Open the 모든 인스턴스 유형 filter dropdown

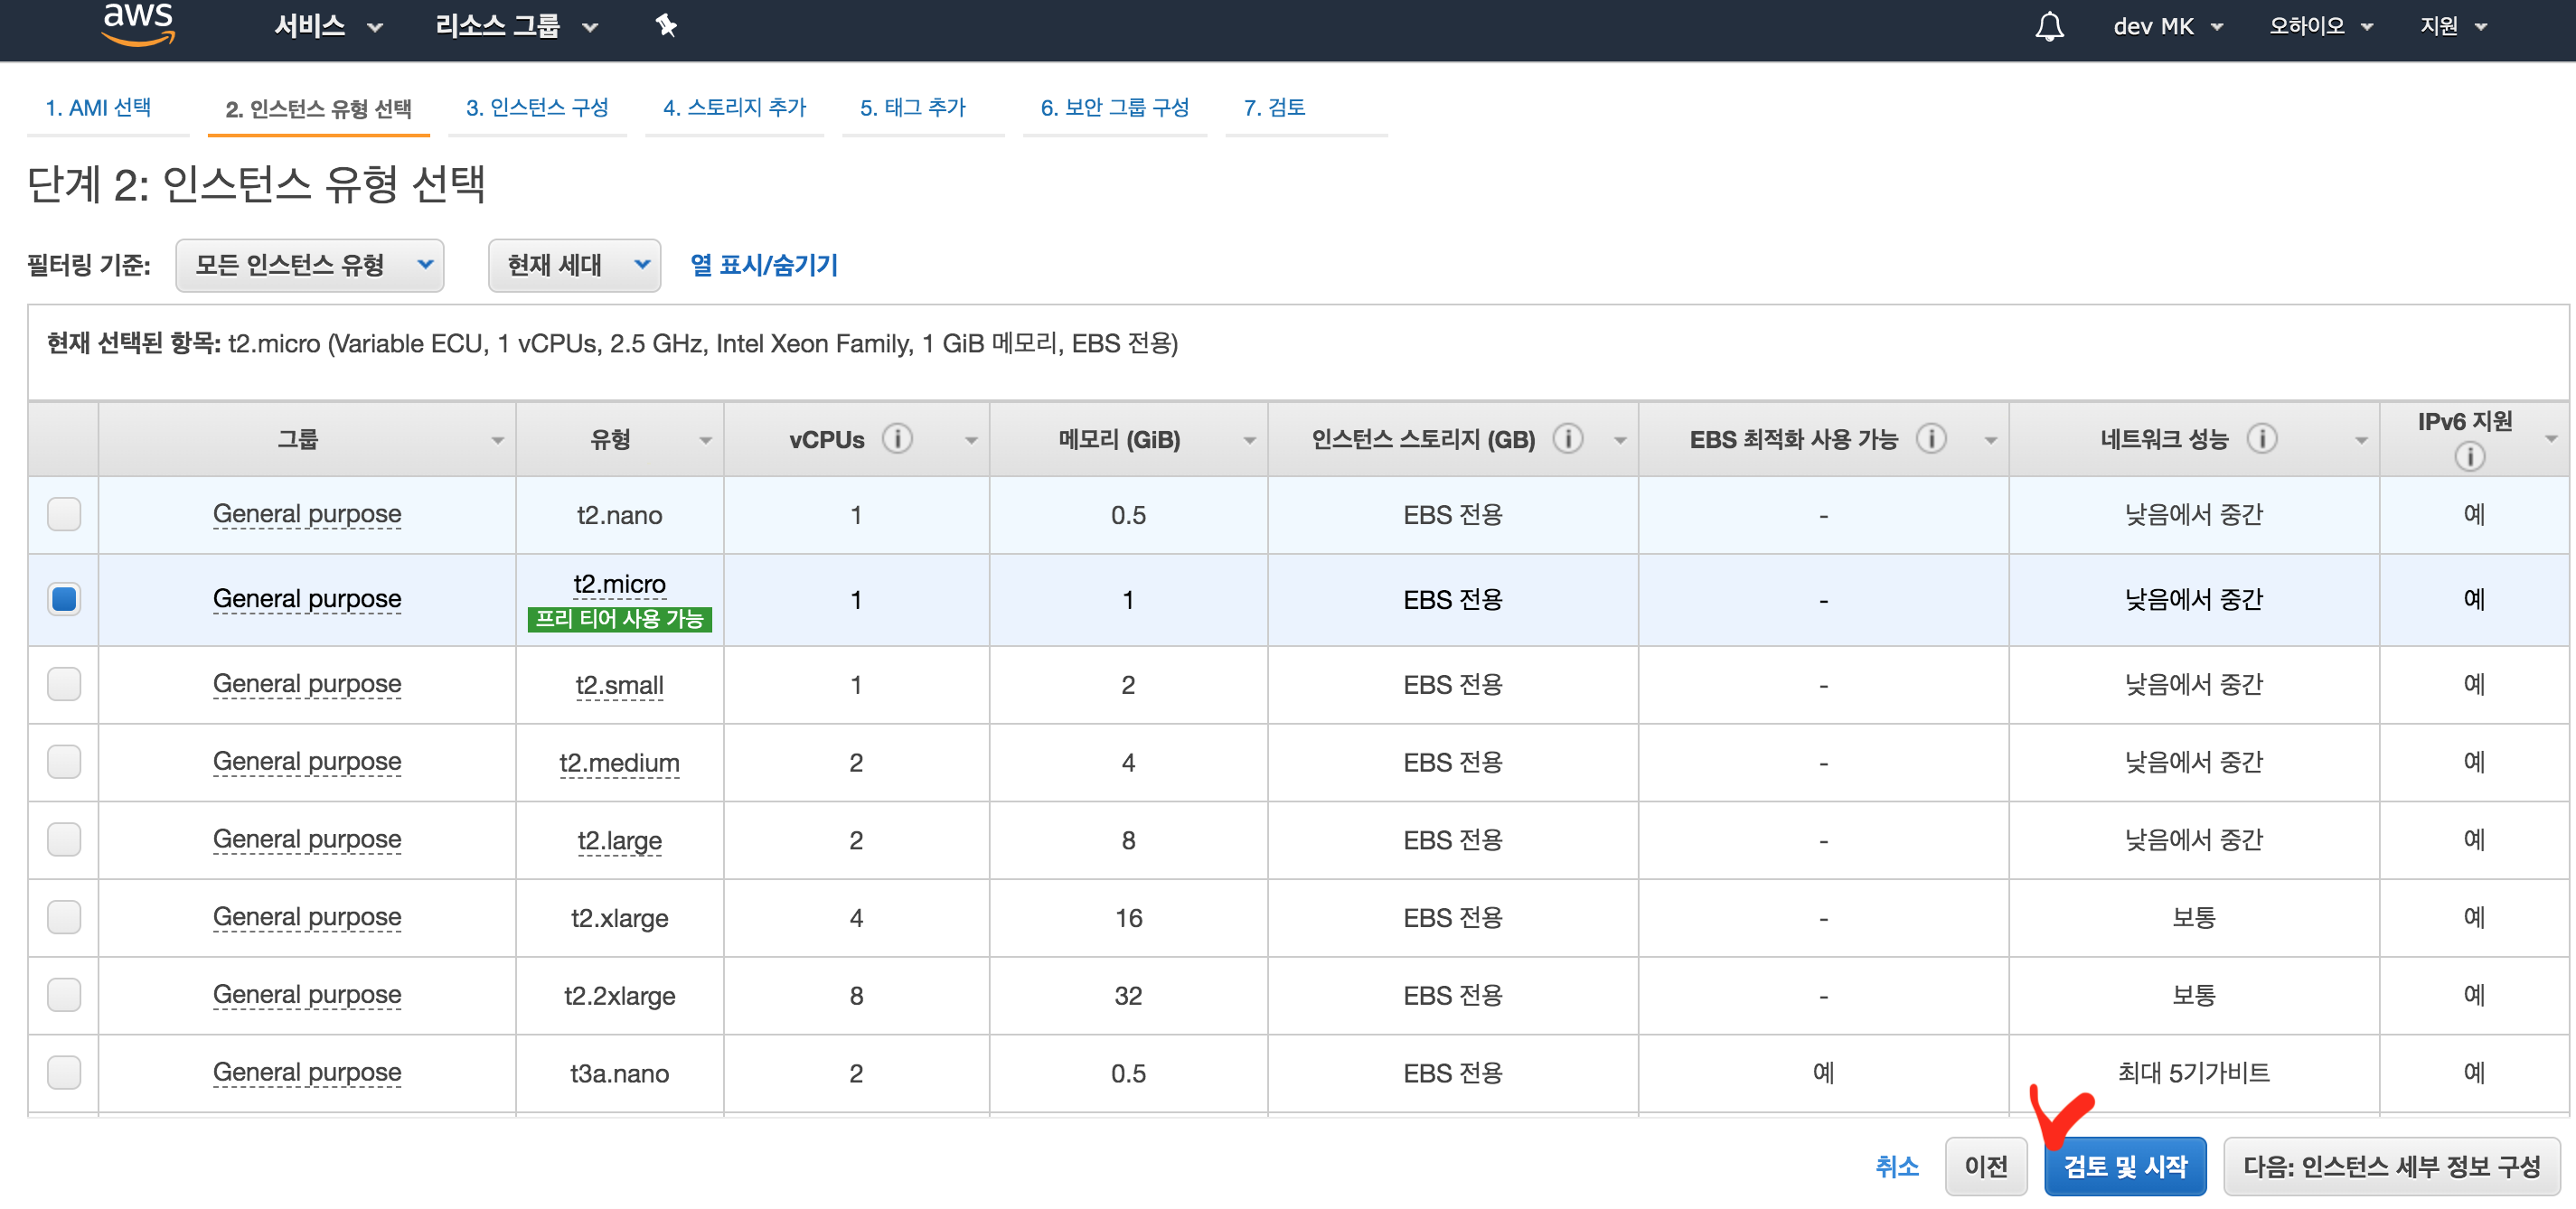click(x=309, y=265)
